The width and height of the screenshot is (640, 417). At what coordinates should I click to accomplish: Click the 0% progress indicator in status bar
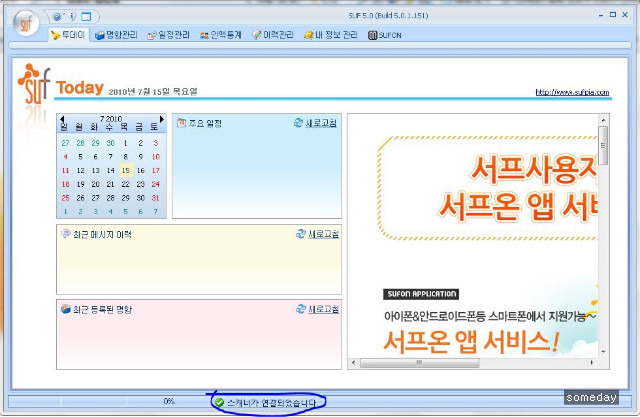pyautogui.click(x=169, y=401)
